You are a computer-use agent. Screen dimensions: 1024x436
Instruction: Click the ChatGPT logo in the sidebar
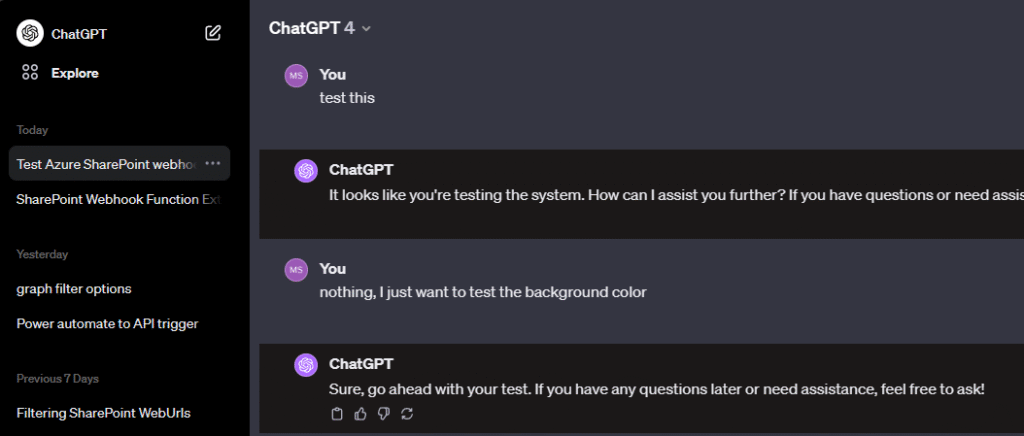point(30,33)
